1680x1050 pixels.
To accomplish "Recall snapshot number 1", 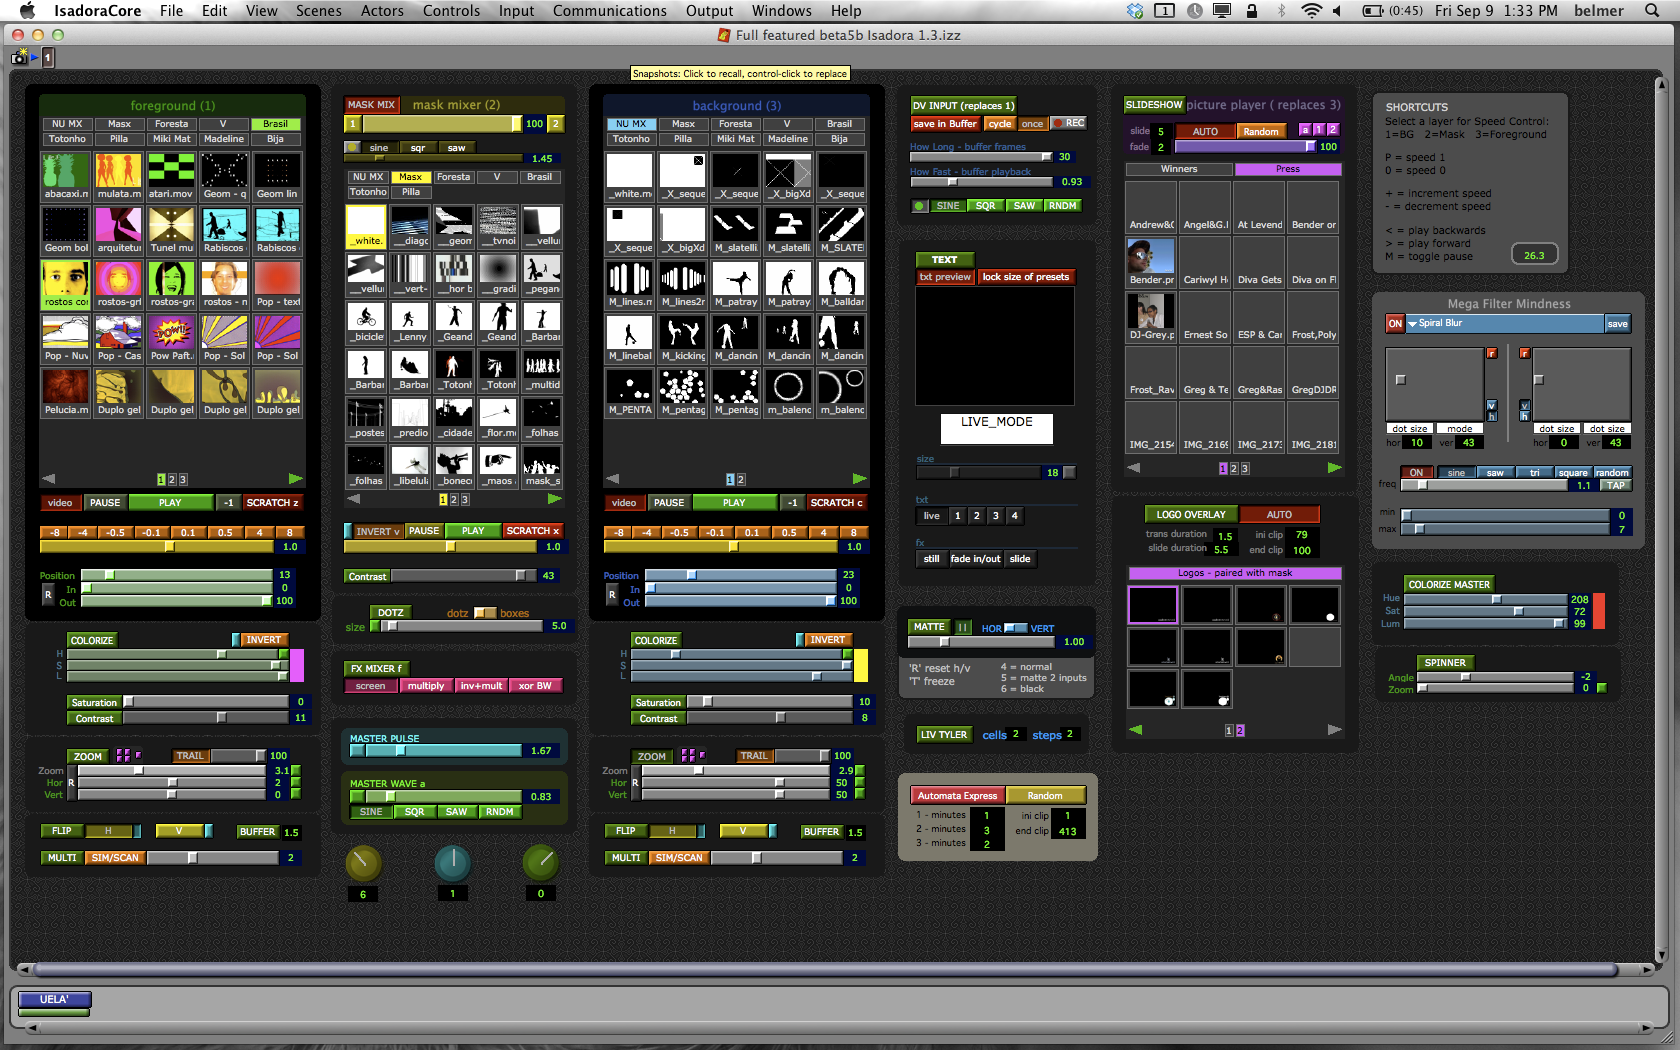I will click(47, 58).
